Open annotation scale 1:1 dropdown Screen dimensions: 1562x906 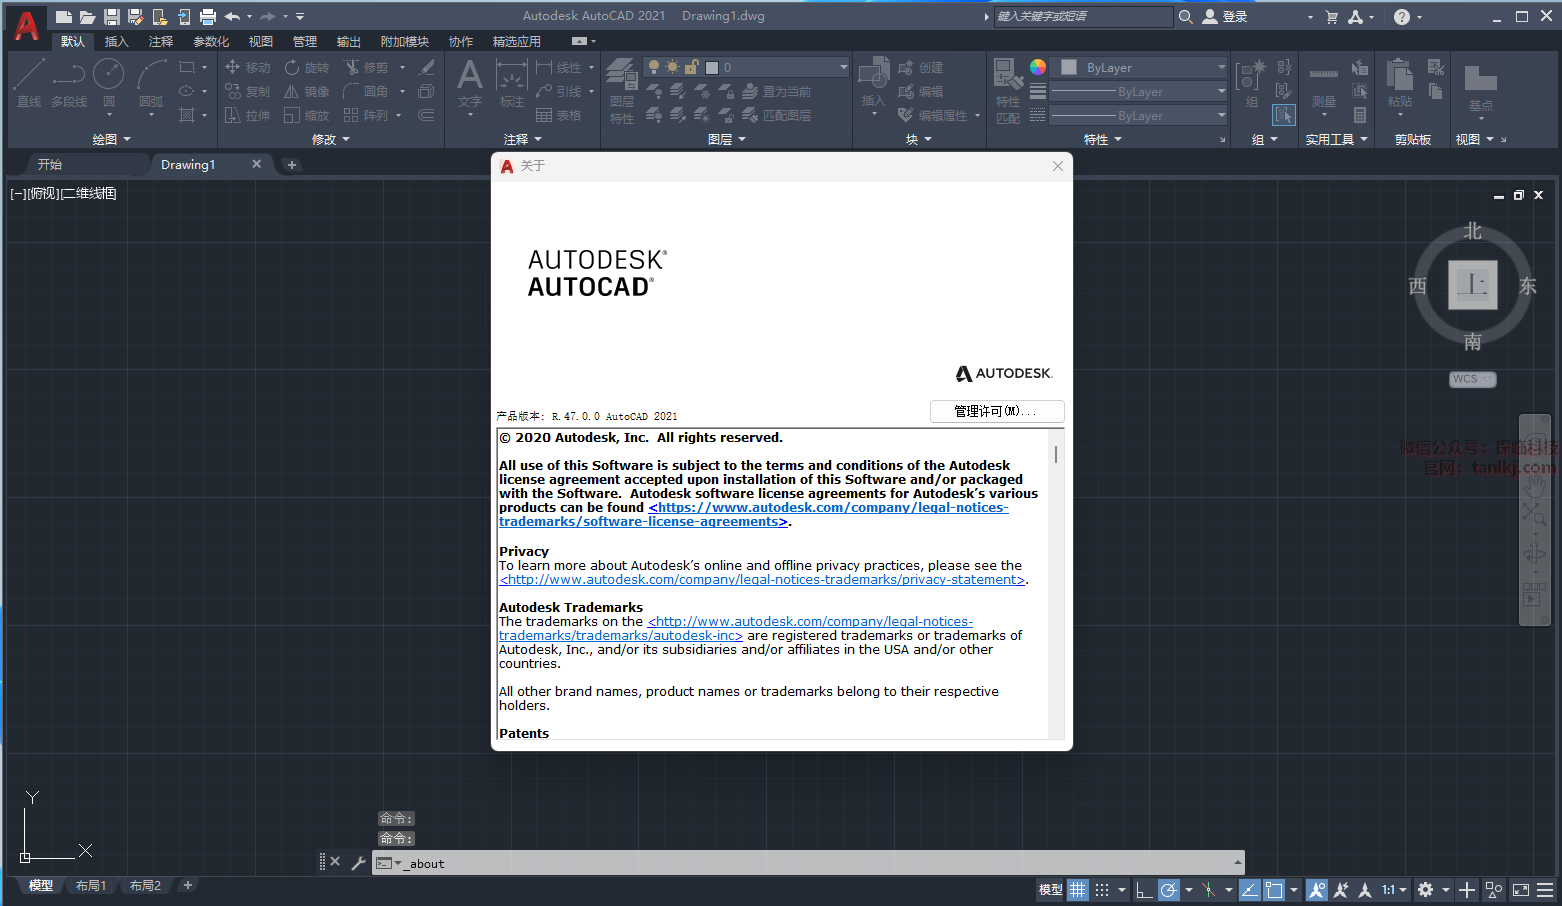point(1394,890)
